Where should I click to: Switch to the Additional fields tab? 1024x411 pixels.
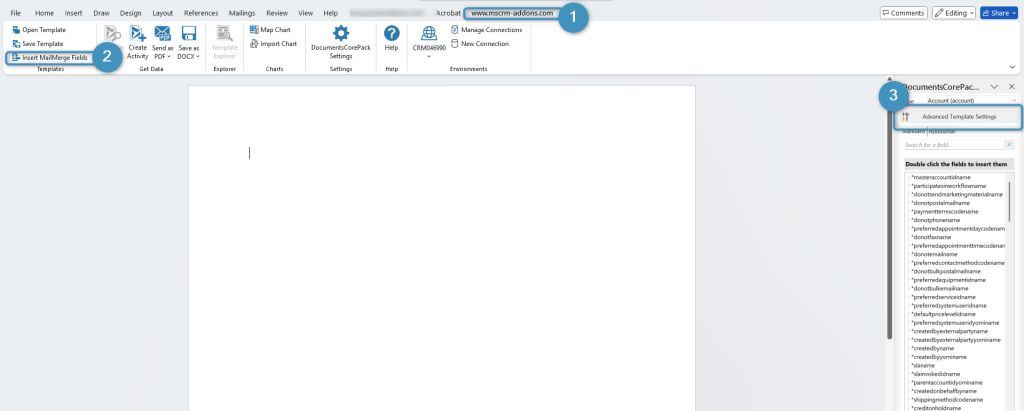point(942,131)
